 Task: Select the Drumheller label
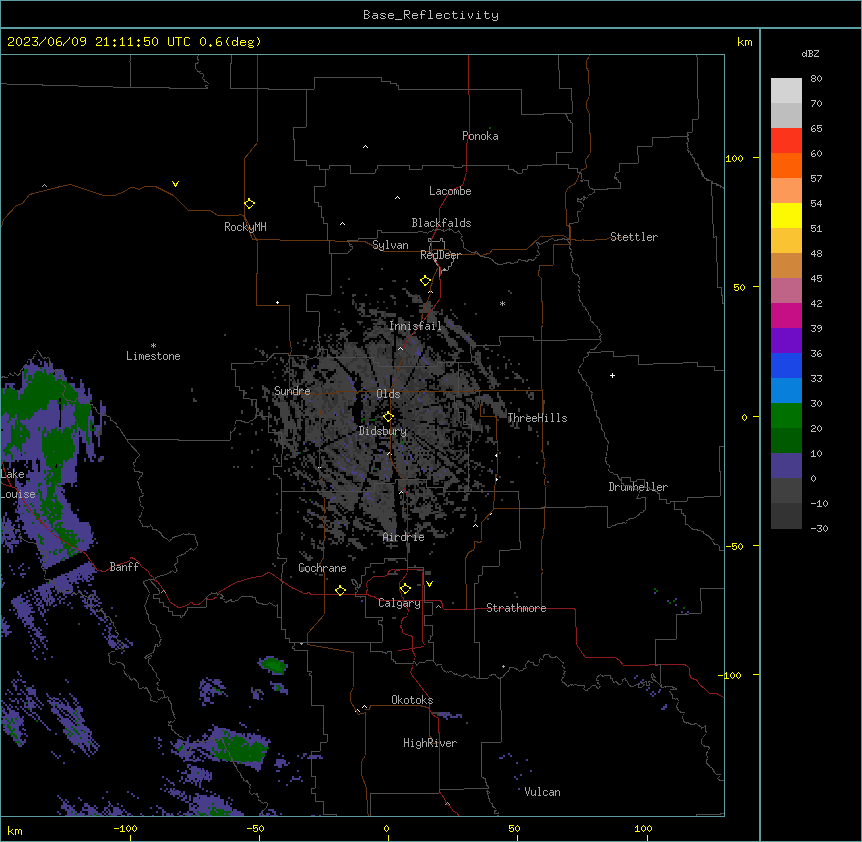(x=638, y=487)
